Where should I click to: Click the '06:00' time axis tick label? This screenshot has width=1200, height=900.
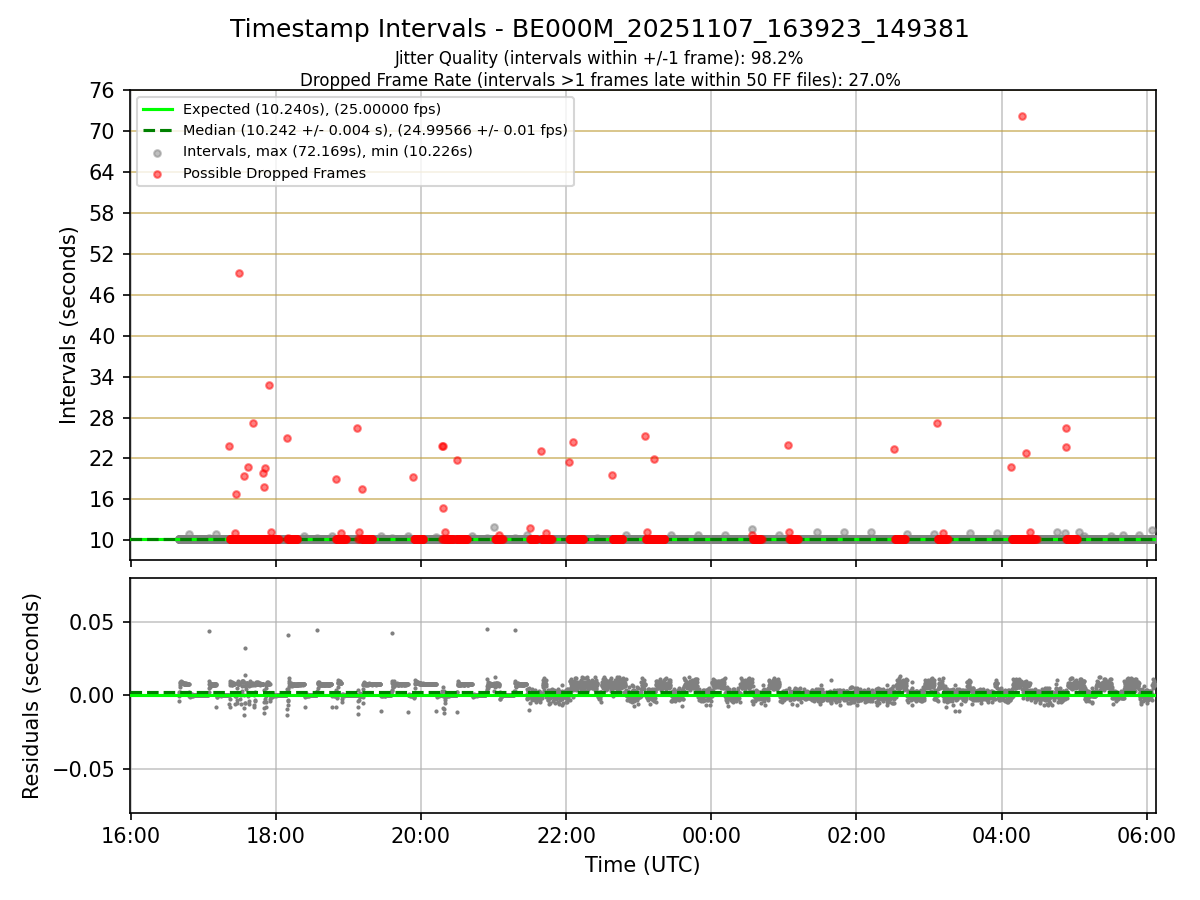click(x=1146, y=834)
